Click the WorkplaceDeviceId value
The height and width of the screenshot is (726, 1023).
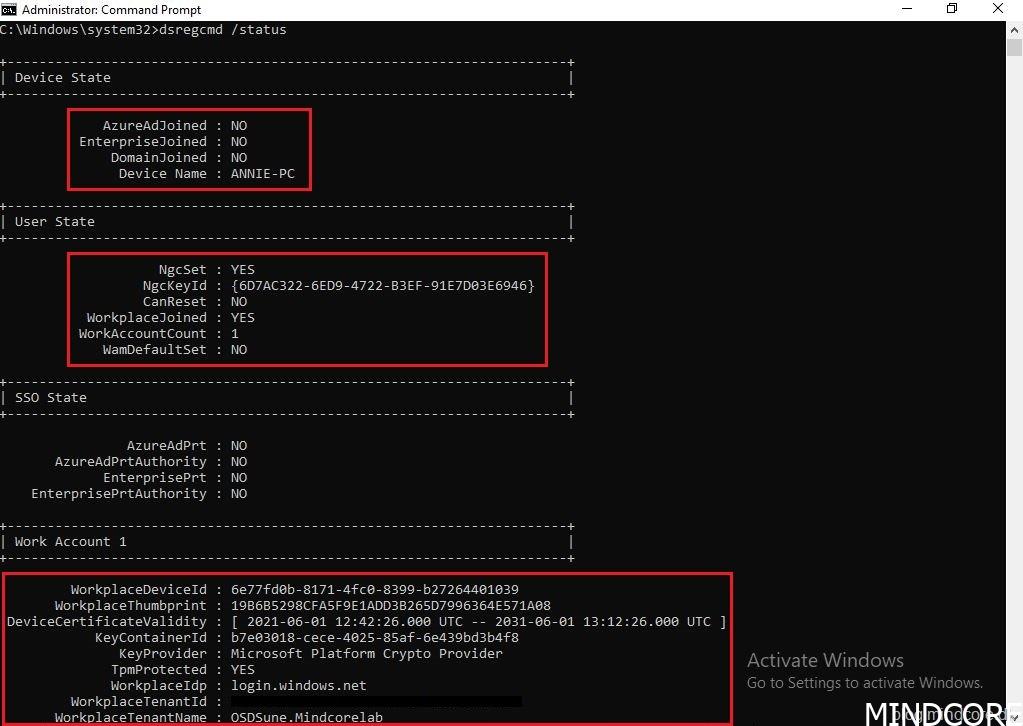(374, 590)
